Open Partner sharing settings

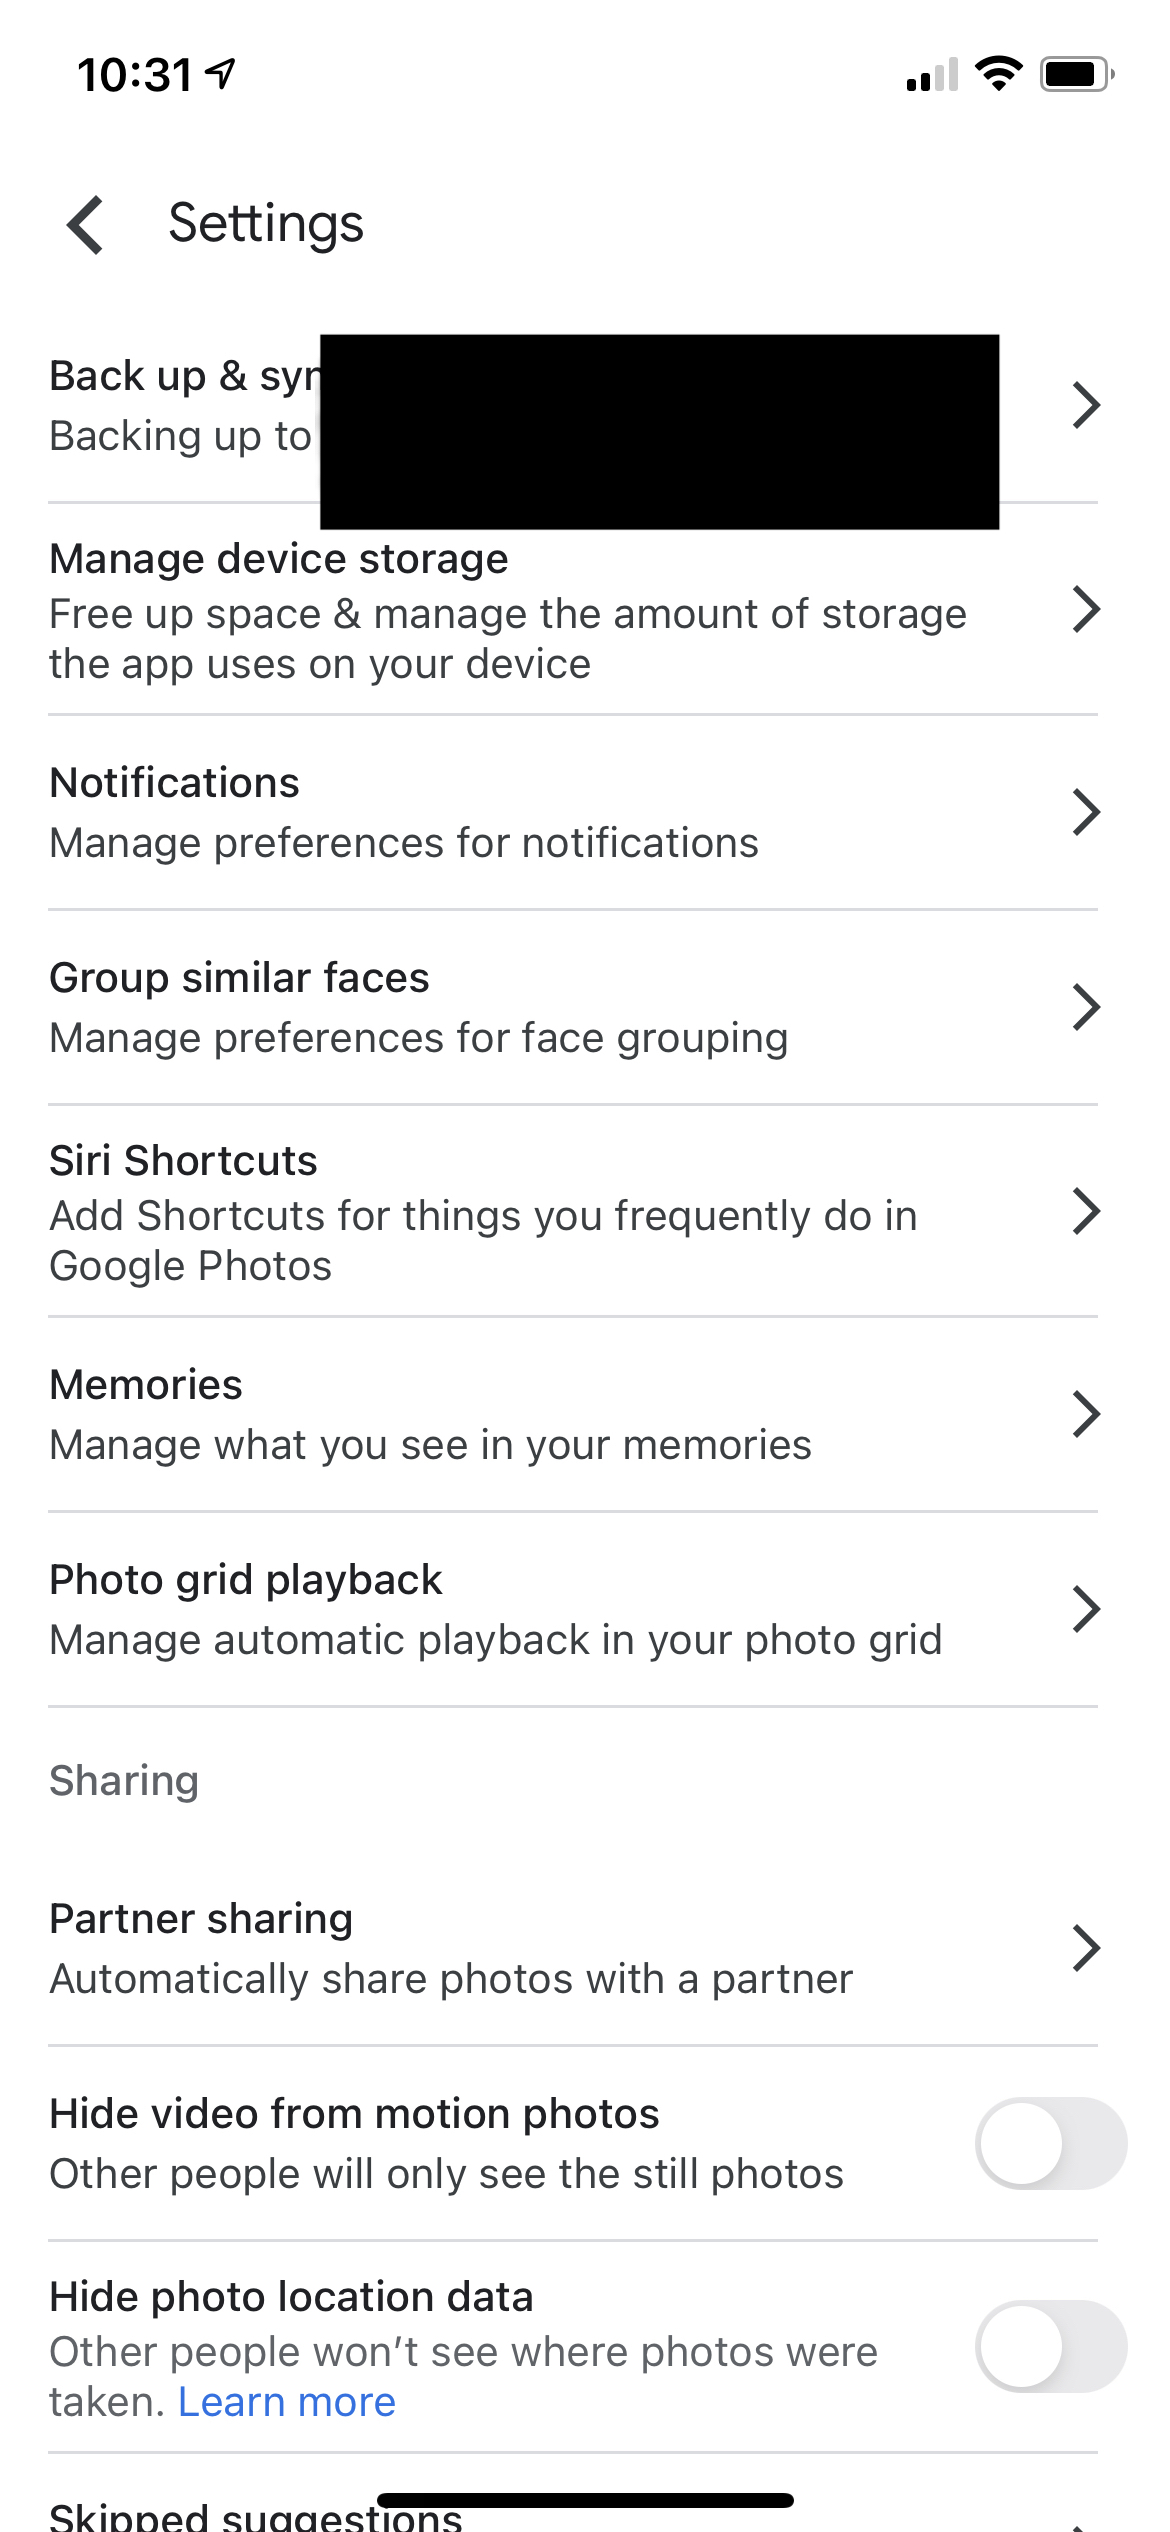coord(573,1948)
